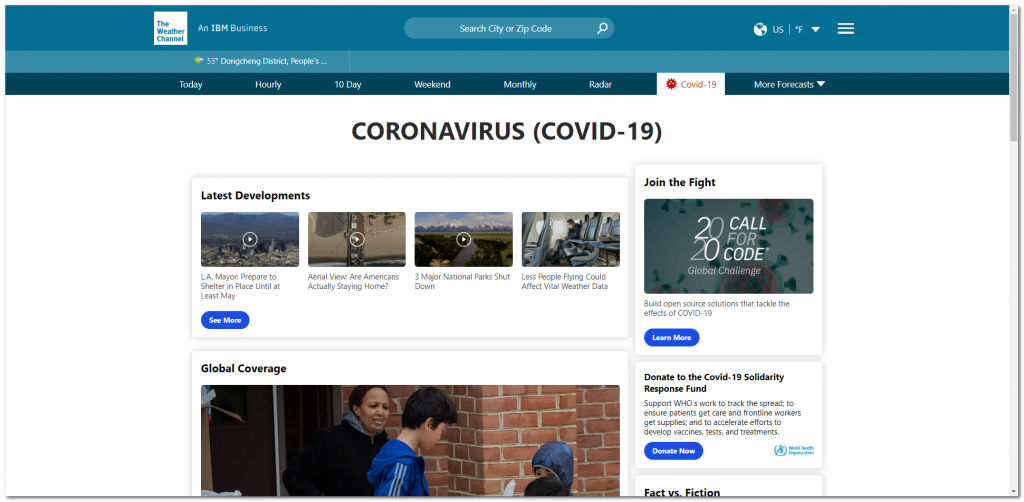Screen dimensions: 1024x502
Task: Click the Donate Now button
Action: 673,451
